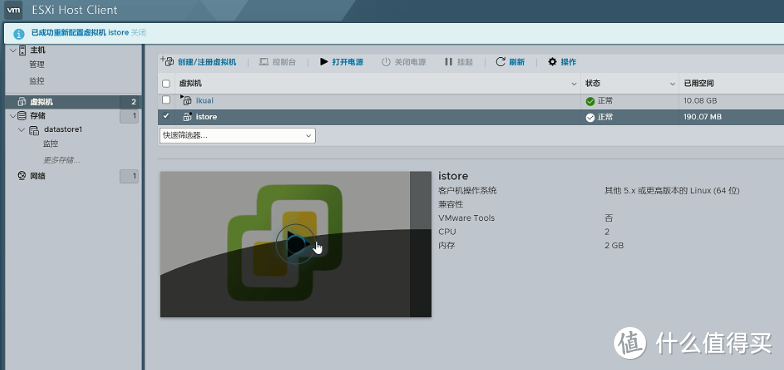Viewport: 784px width, 370px height.
Task: Open the istore virtual machine link
Action: click(206, 116)
